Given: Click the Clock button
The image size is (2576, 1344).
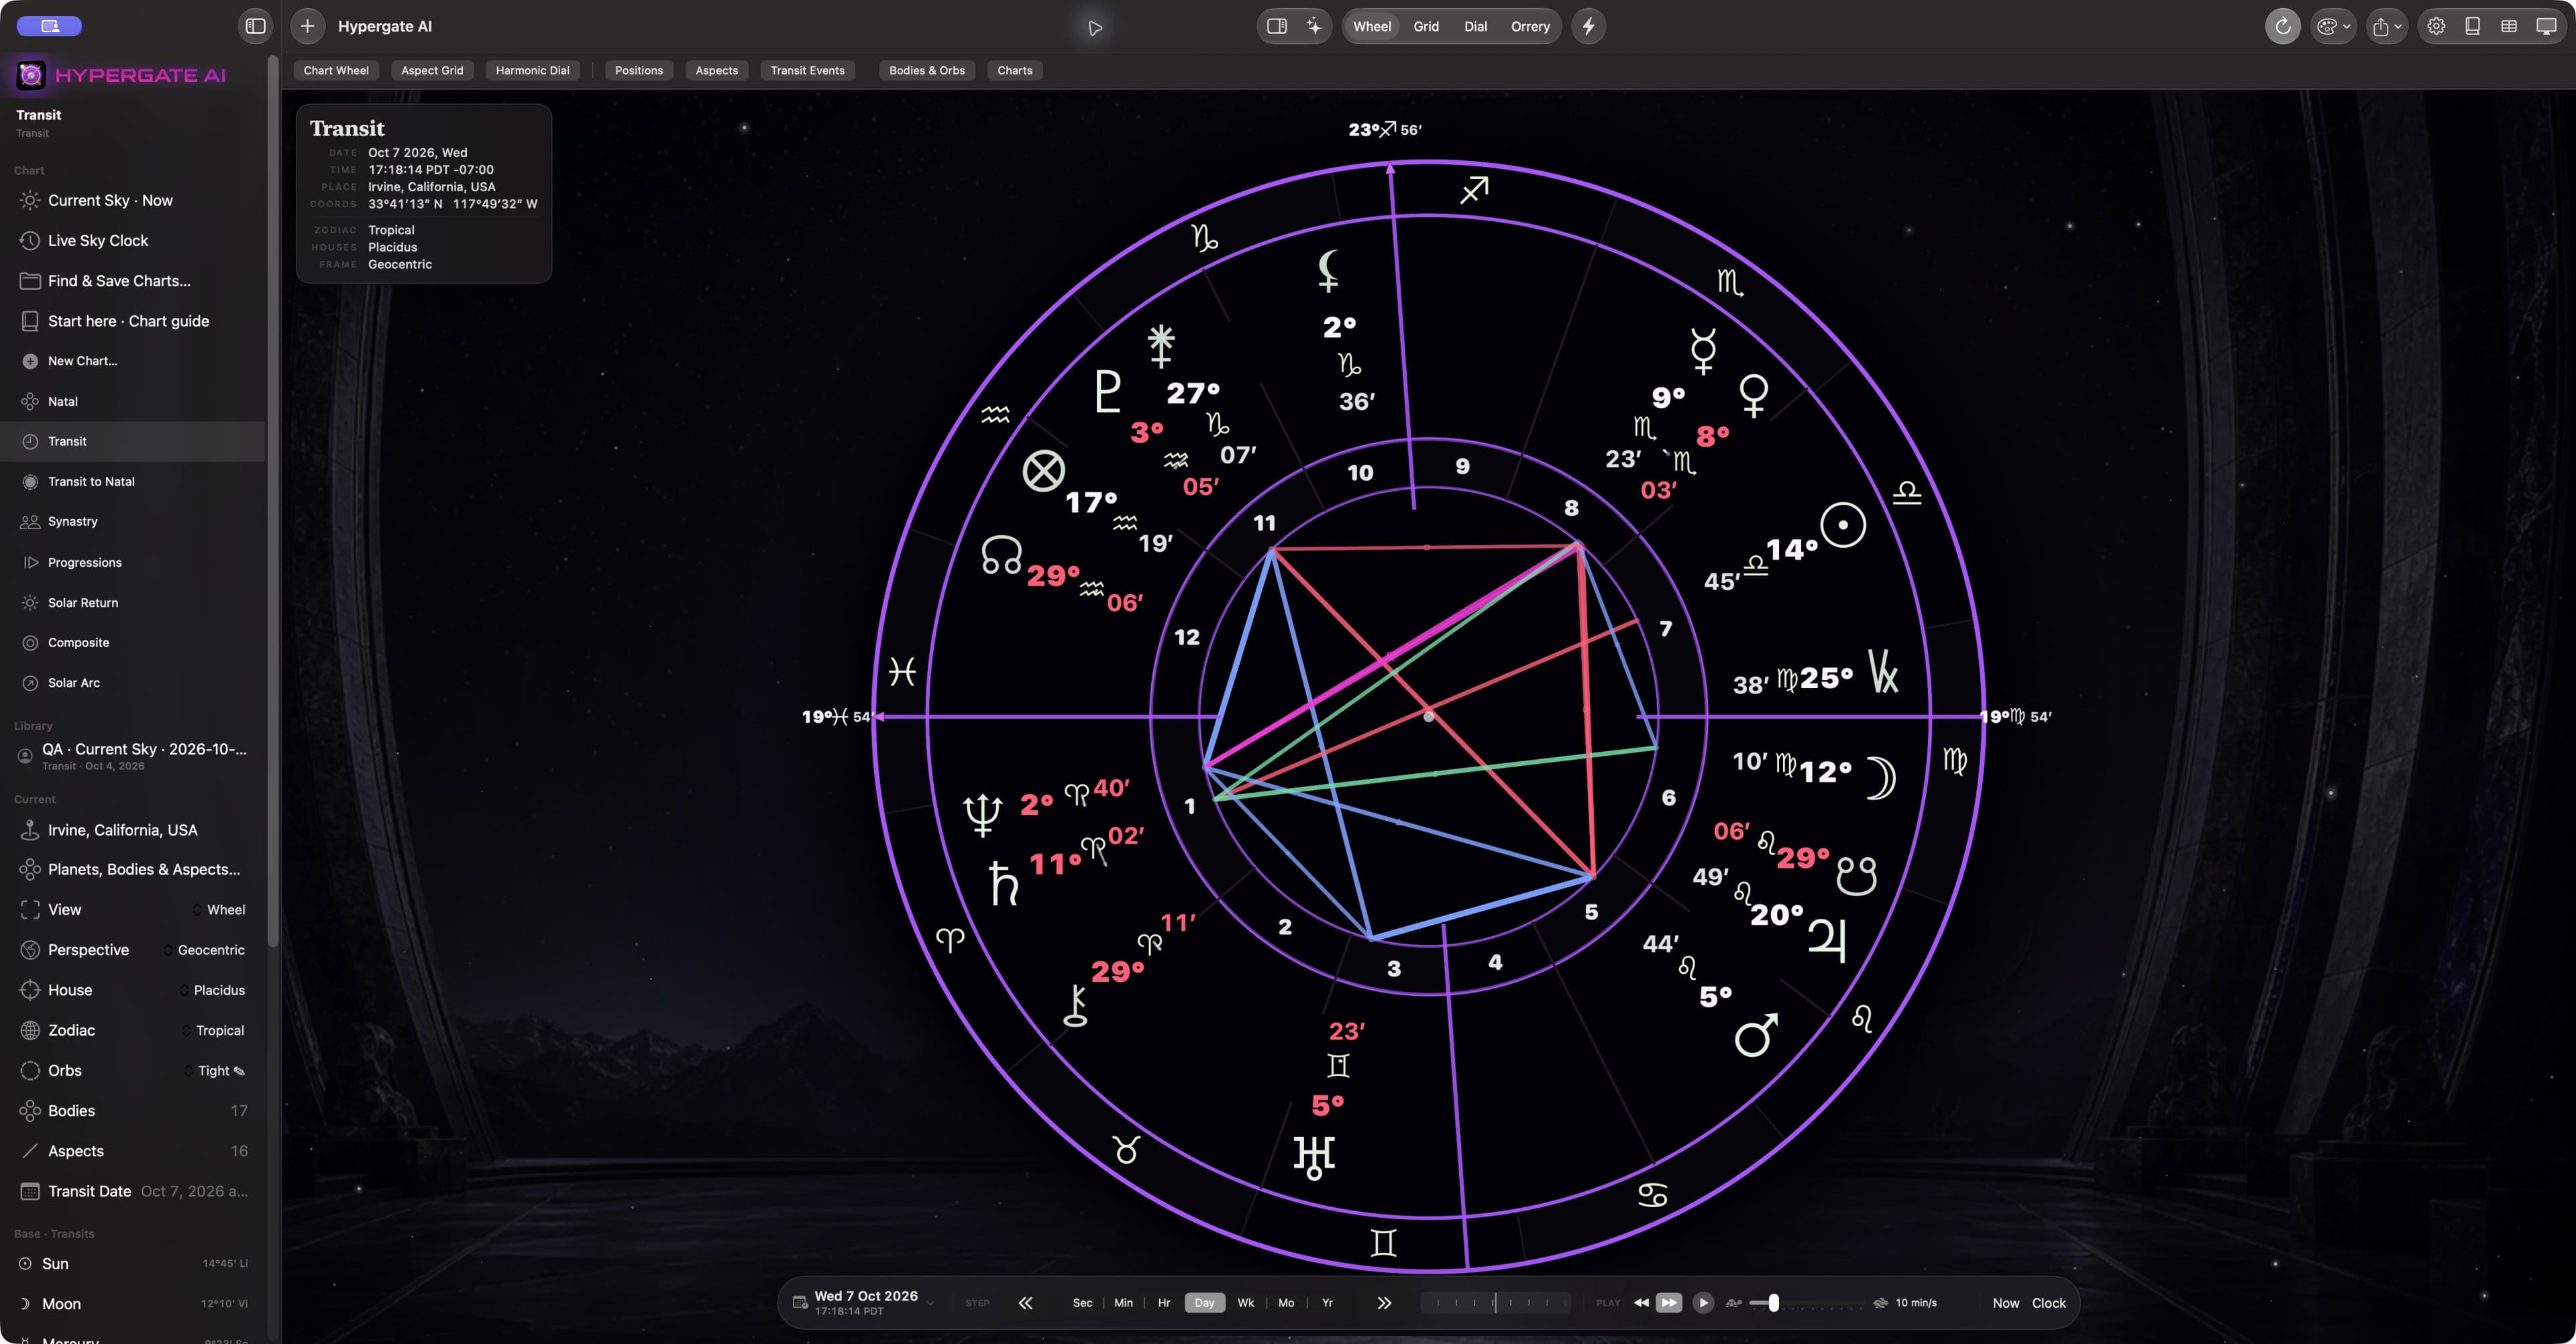Looking at the screenshot, I should tap(2048, 1302).
